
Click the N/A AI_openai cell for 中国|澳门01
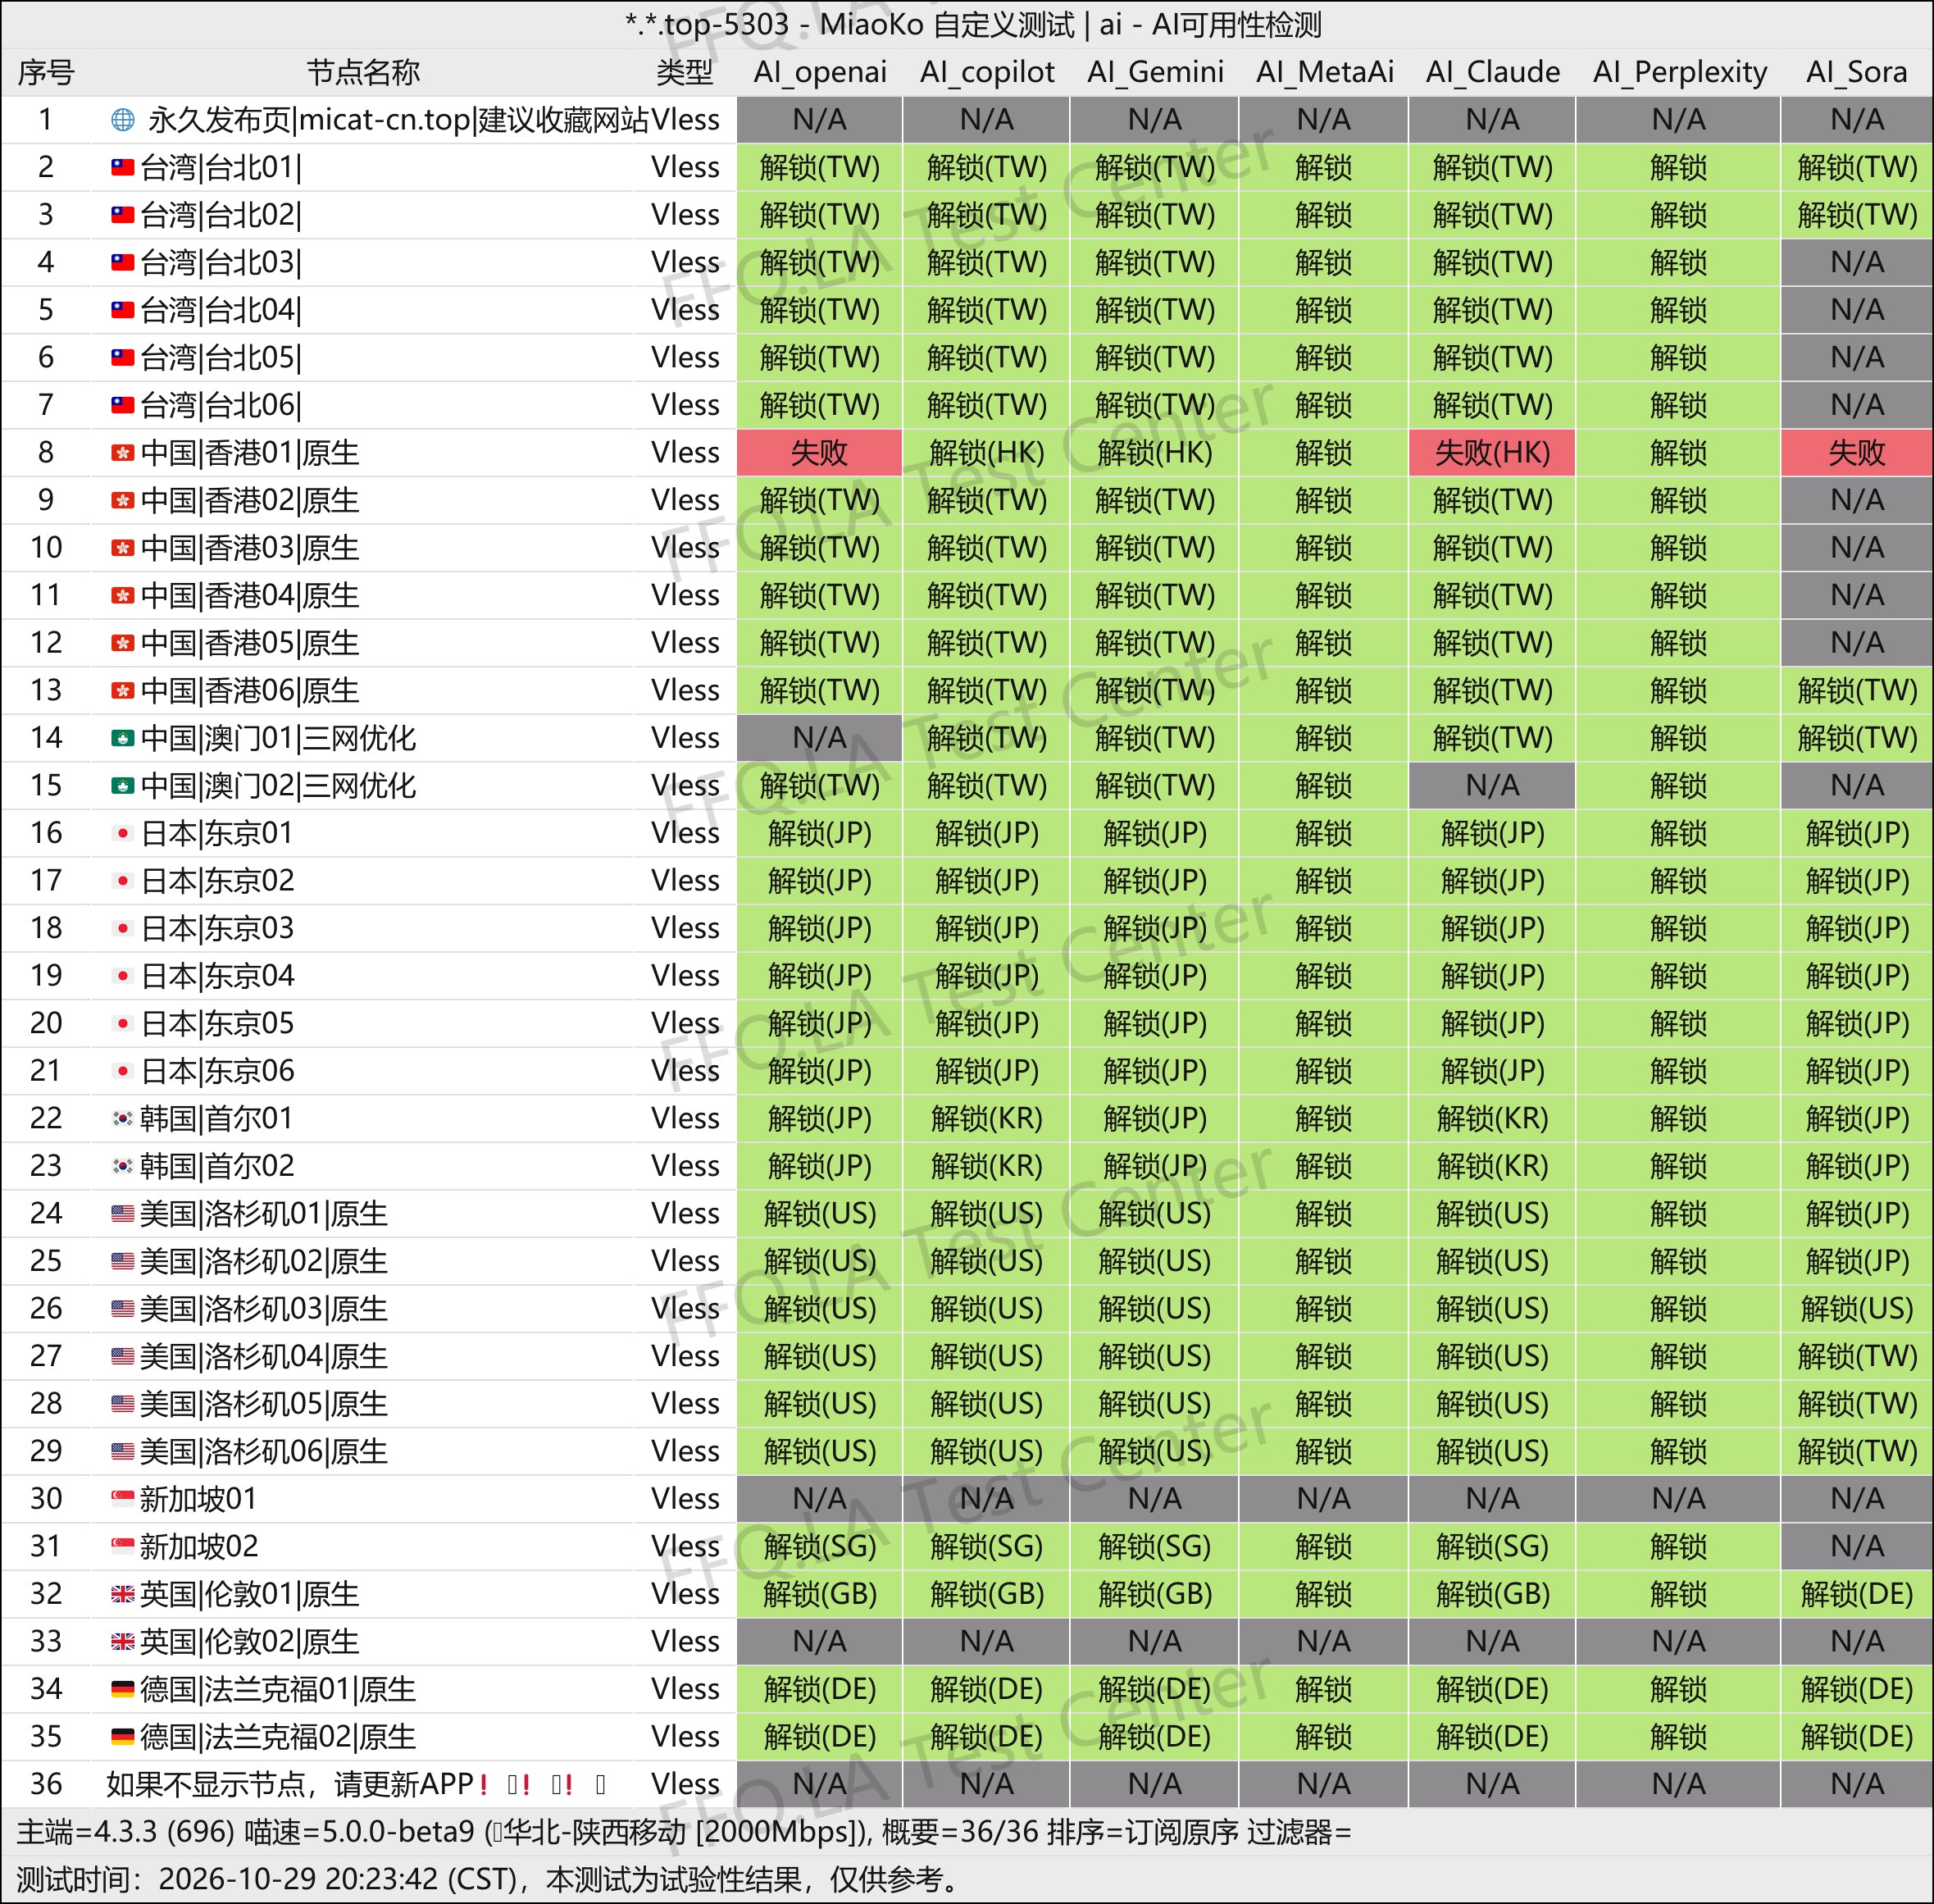pyautogui.click(x=820, y=738)
